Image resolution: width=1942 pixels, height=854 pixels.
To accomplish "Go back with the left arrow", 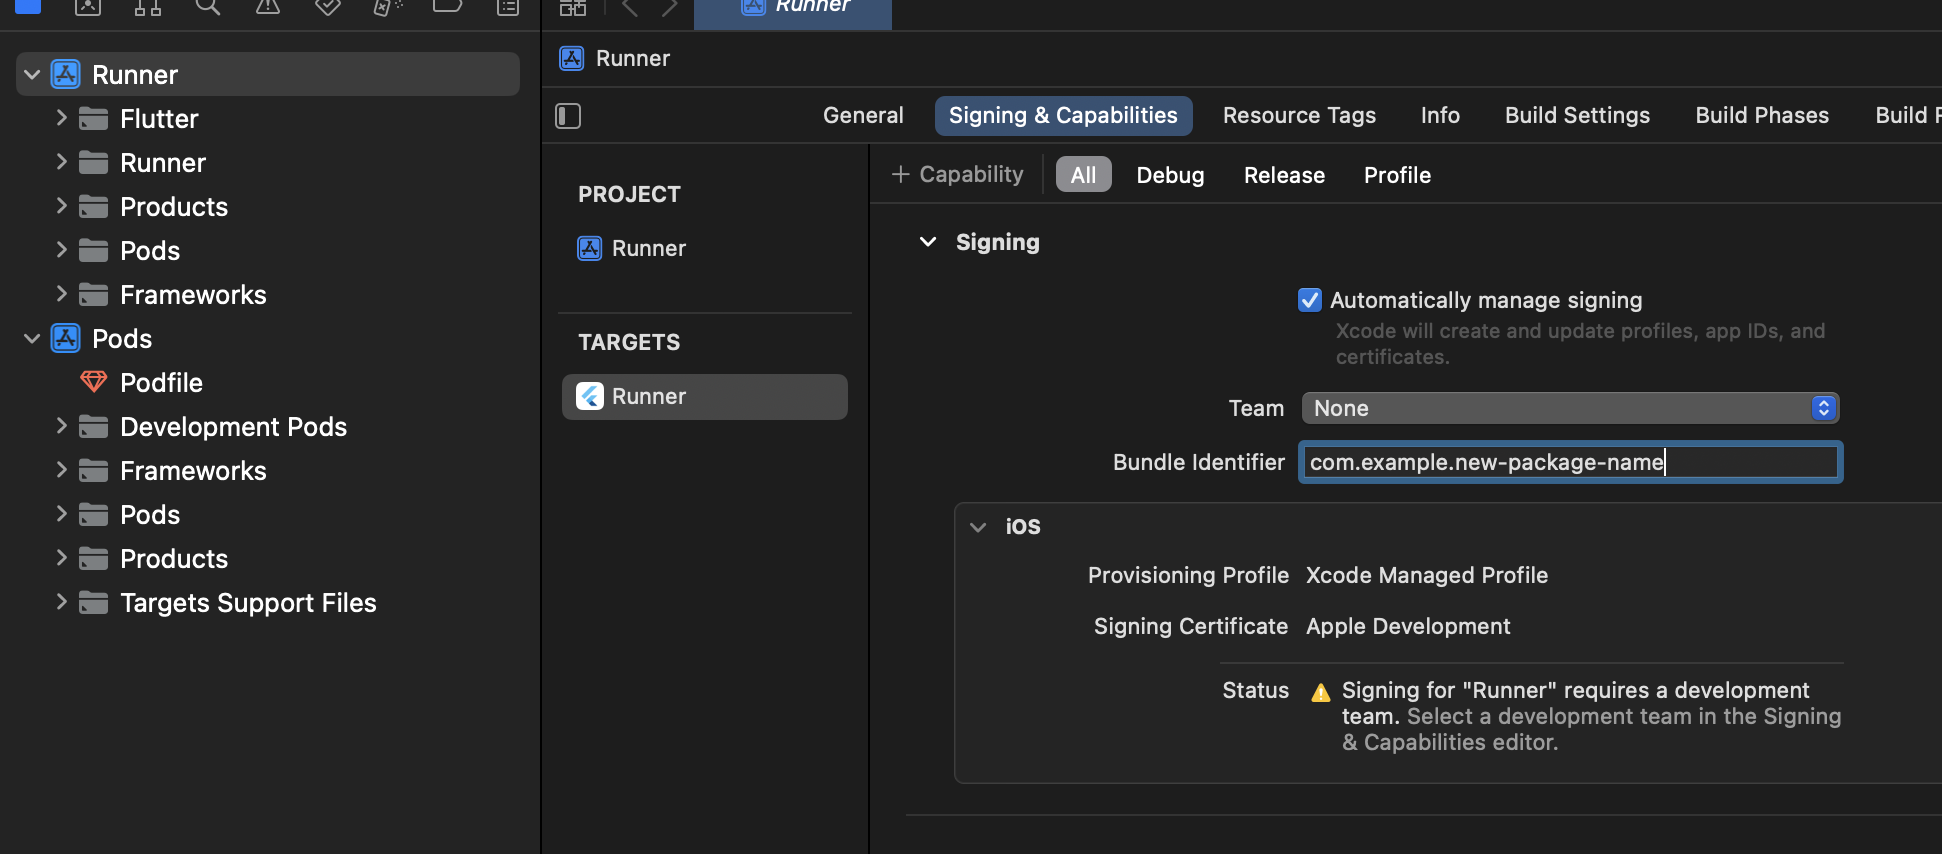I will pyautogui.click(x=630, y=7).
